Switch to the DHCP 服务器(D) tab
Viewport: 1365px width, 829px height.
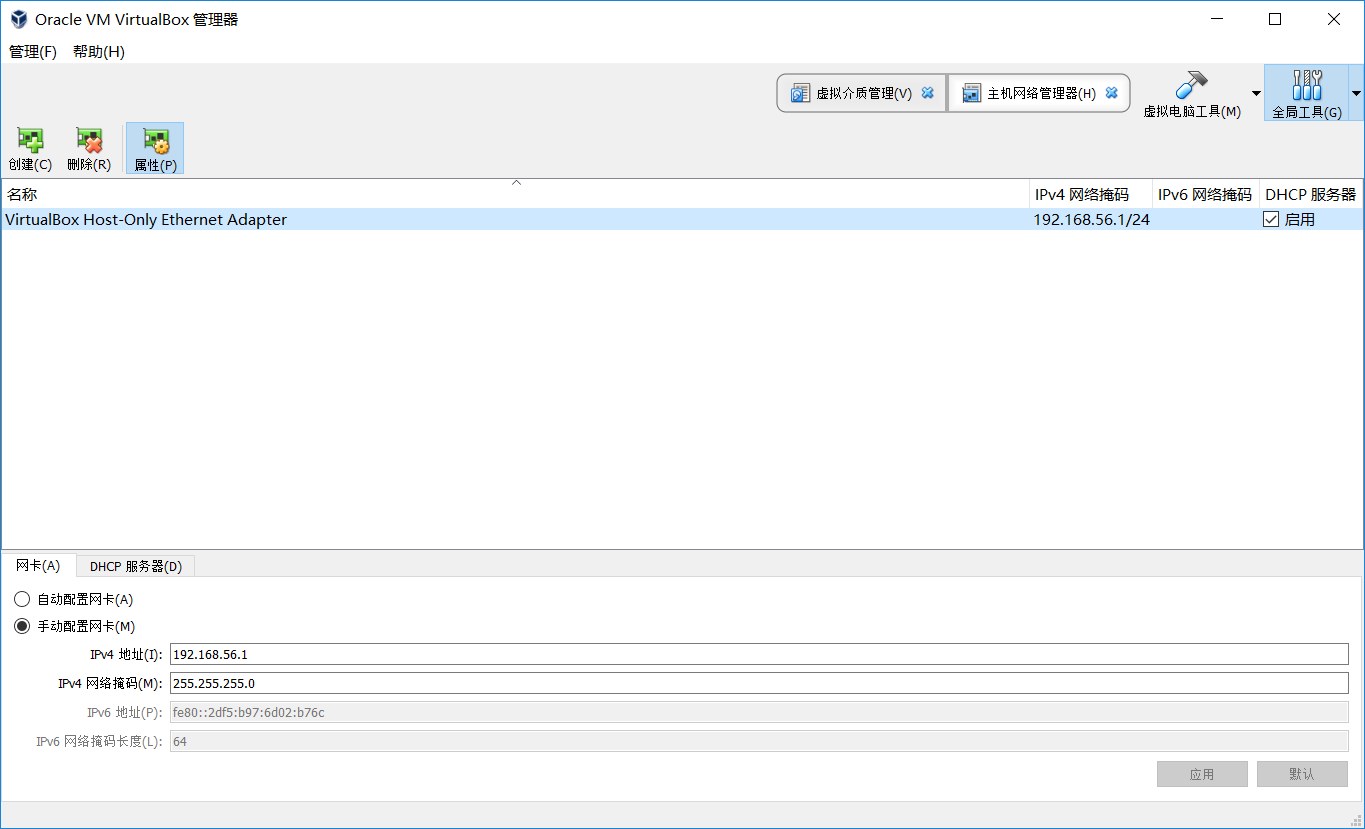point(136,566)
